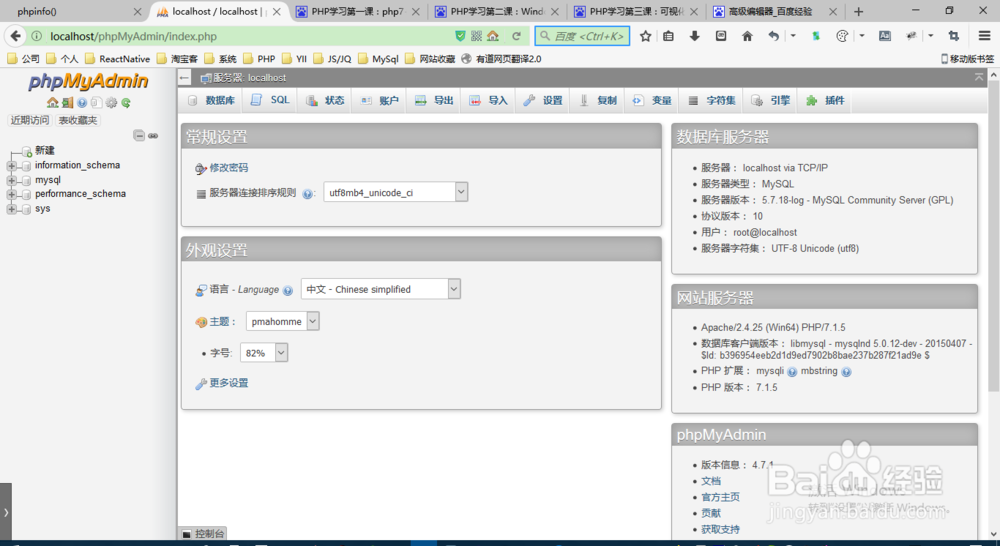Screen dimensions: 1000x546
Task: Expand the sys database node
Action: click(x=11, y=209)
